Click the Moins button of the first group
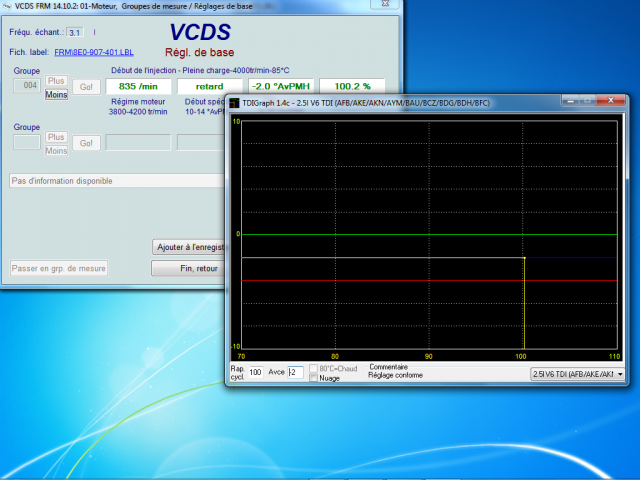The height and width of the screenshot is (480, 640). tap(56, 95)
